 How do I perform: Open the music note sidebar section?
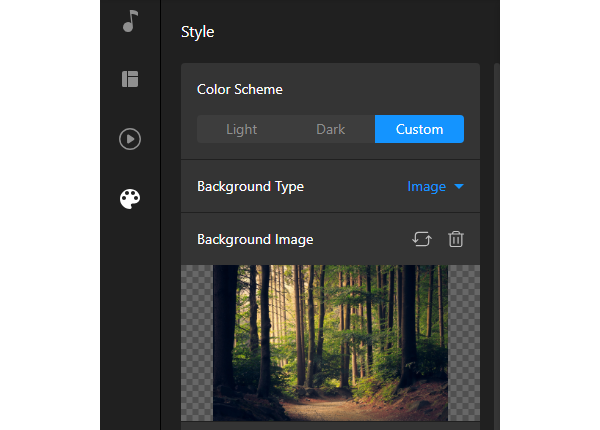(130, 21)
